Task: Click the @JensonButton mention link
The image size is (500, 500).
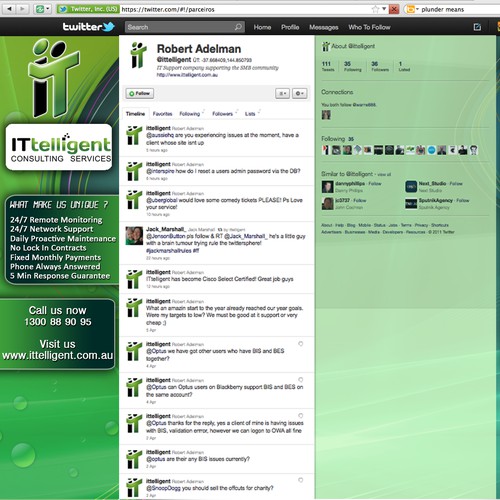Action: pyautogui.click(x=166, y=236)
